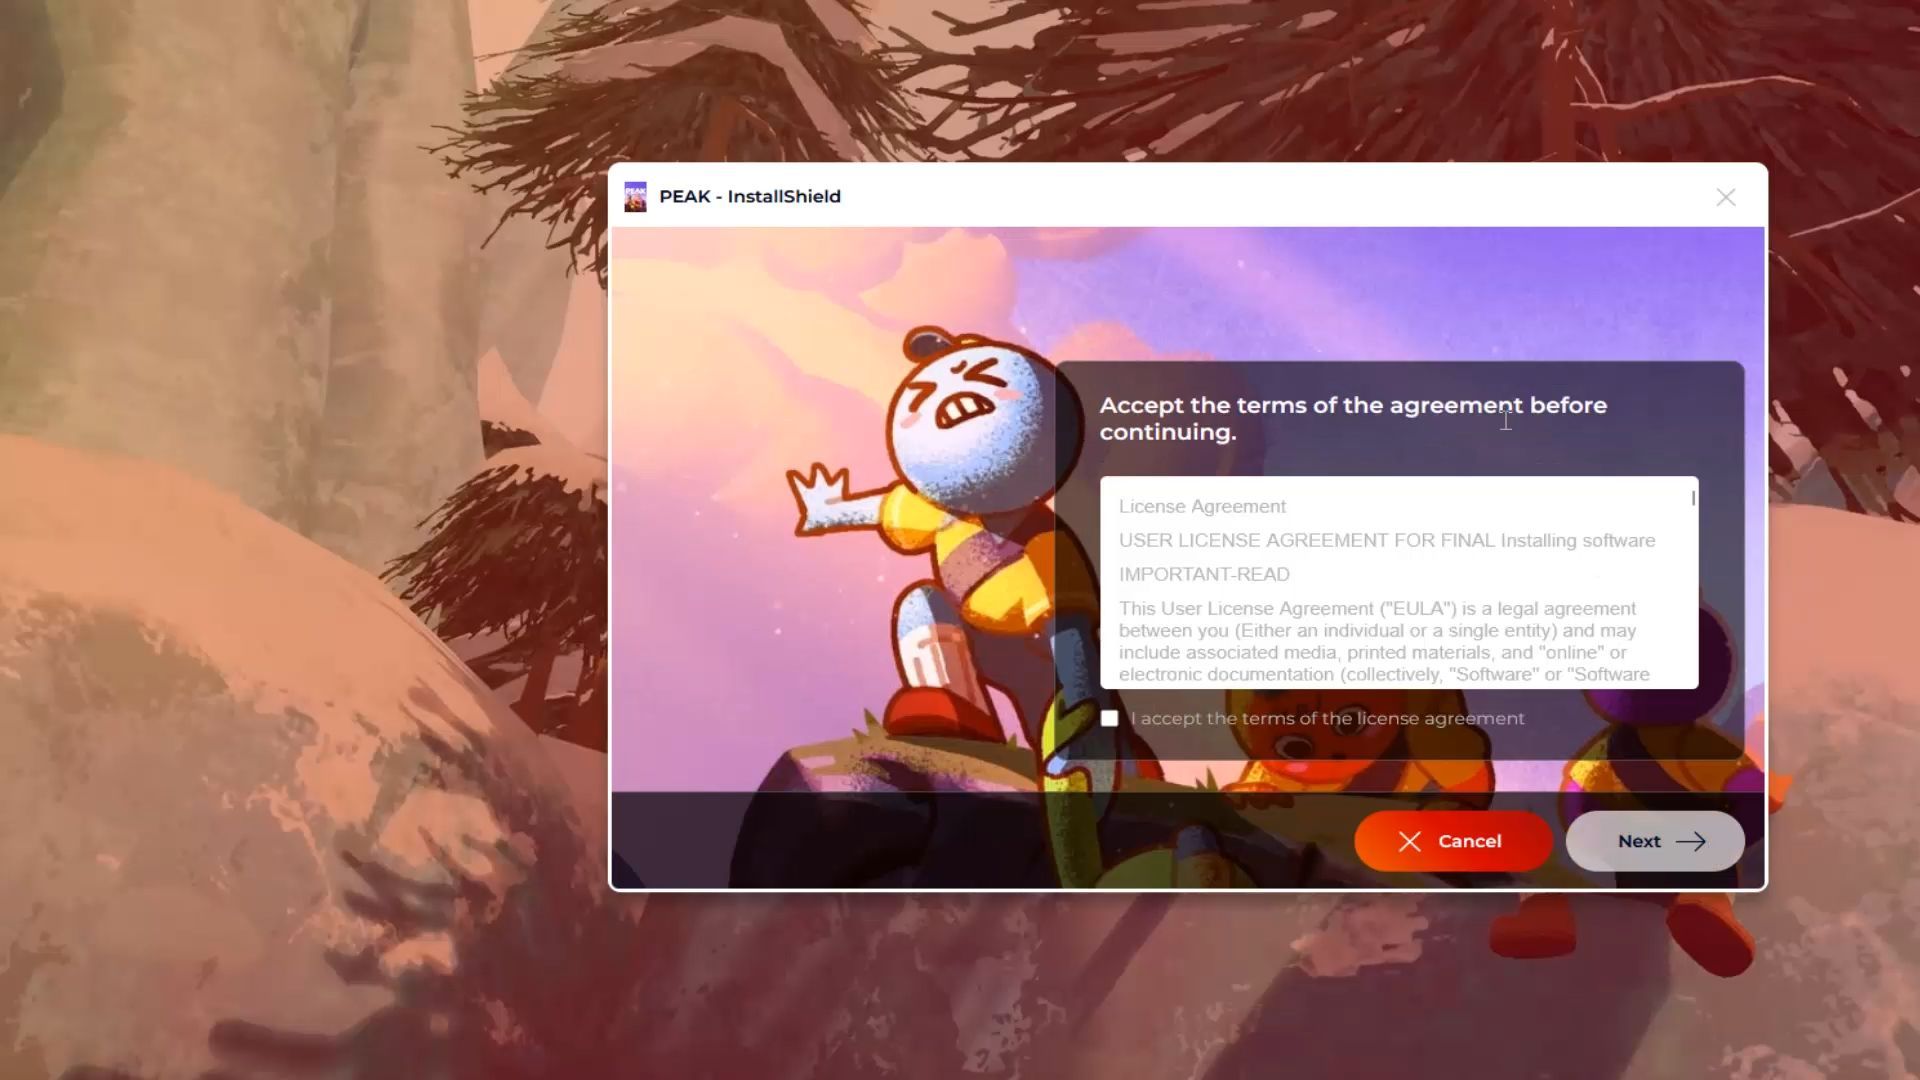Viewport: 1920px width, 1080px height.
Task: Click the 'PEAK - InstallShield' window title
Action: pyautogui.click(x=749, y=197)
